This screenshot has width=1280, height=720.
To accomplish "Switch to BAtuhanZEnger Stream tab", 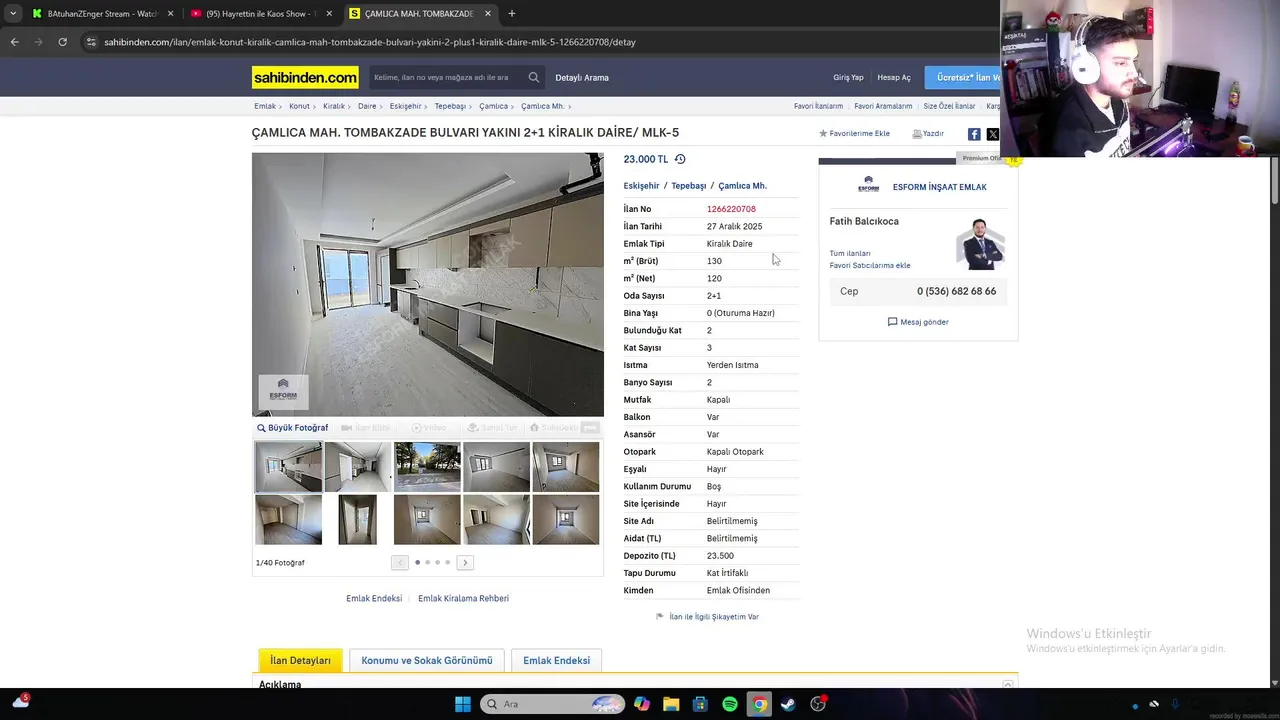I will pyautogui.click(x=100, y=14).
